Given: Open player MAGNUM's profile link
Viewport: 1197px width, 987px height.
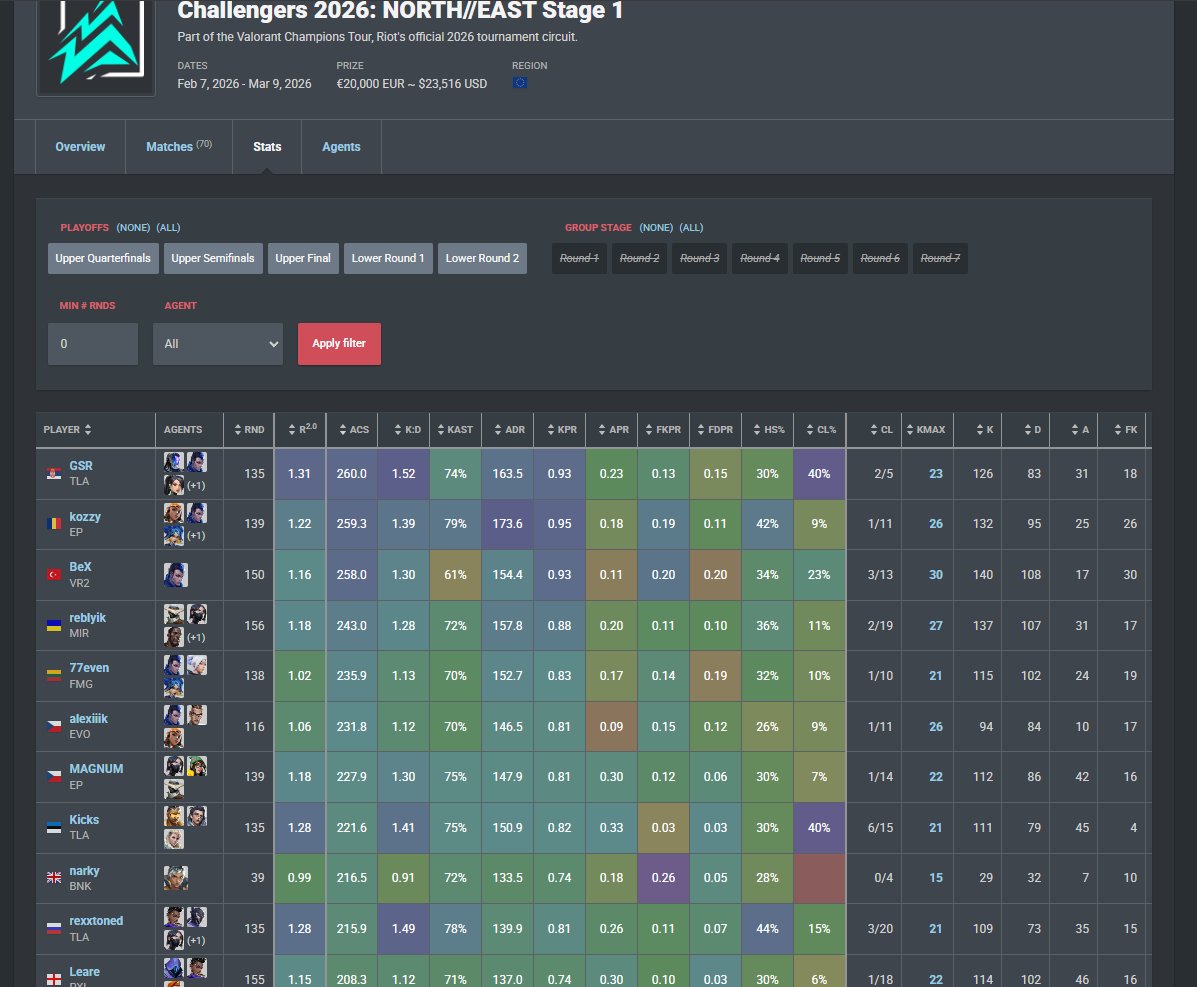Looking at the screenshot, I should (x=96, y=769).
